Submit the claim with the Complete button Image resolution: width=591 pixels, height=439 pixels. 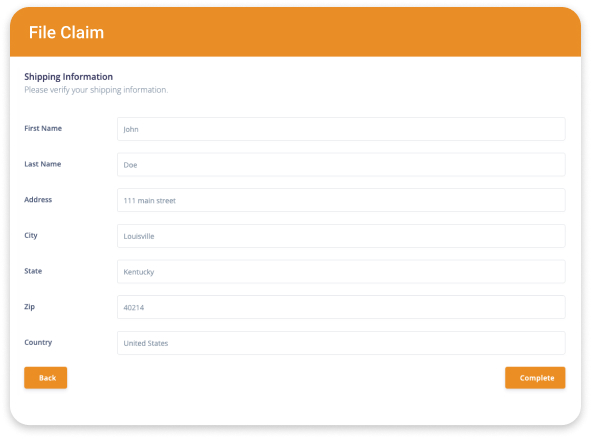tap(535, 378)
